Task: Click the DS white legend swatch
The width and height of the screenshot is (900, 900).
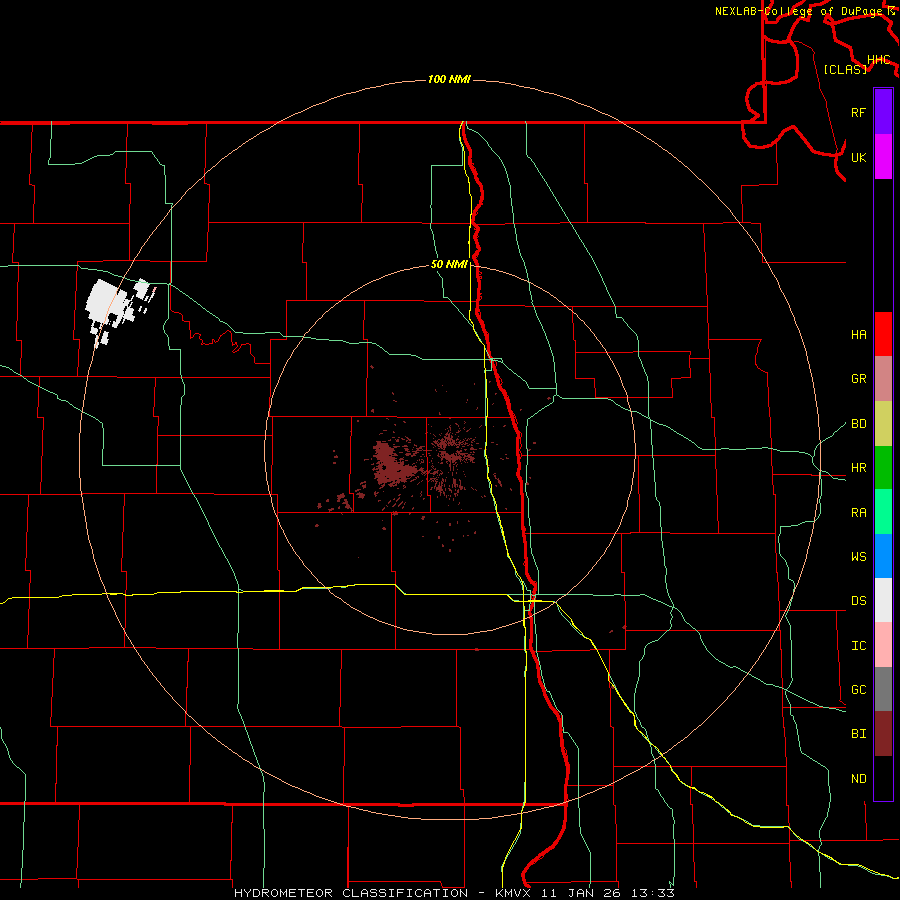Action: coord(883,600)
